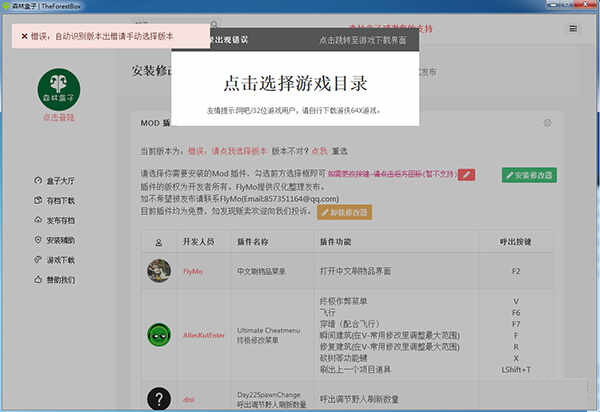Click the 点击登陆 login link under the logo
The height and width of the screenshot is (412, 600).
(59, 117)
